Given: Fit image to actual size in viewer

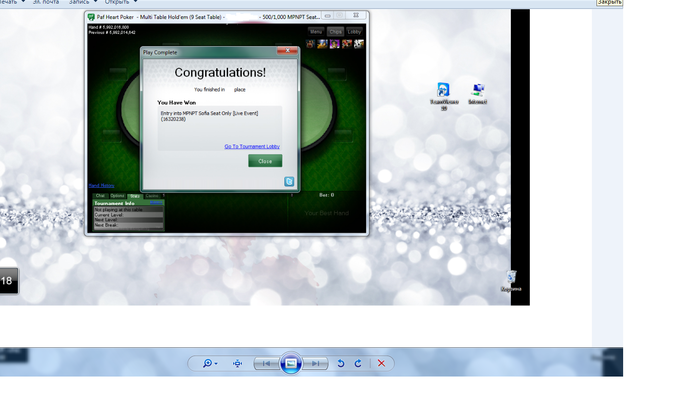Looking at the screenshot, I should (x=238, y=363).
